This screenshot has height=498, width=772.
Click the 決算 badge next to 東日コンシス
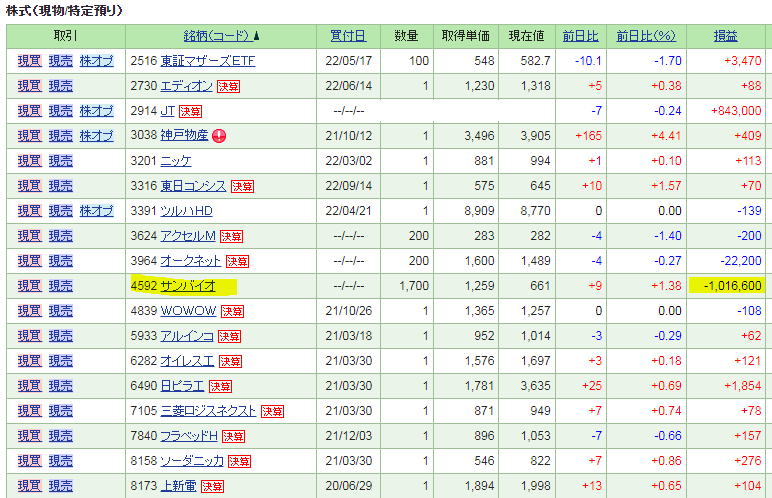click(242, 187)
